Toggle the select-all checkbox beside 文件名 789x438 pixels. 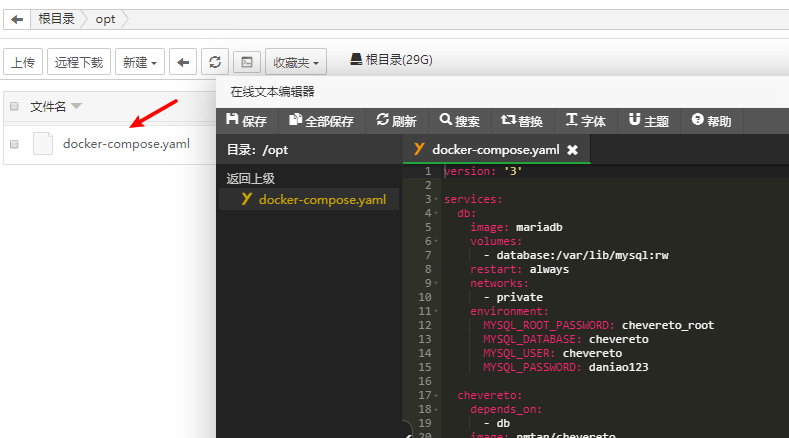tap(14, 106)
